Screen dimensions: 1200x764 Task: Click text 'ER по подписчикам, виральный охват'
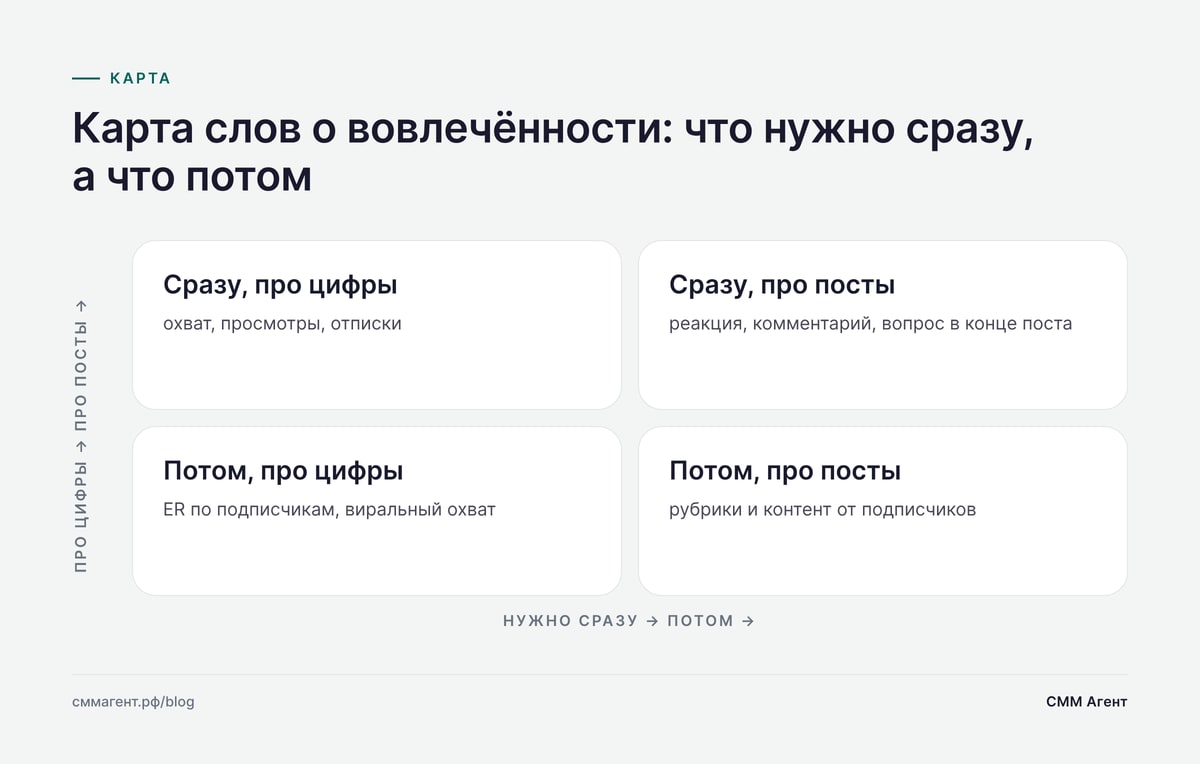coord(329,510)
